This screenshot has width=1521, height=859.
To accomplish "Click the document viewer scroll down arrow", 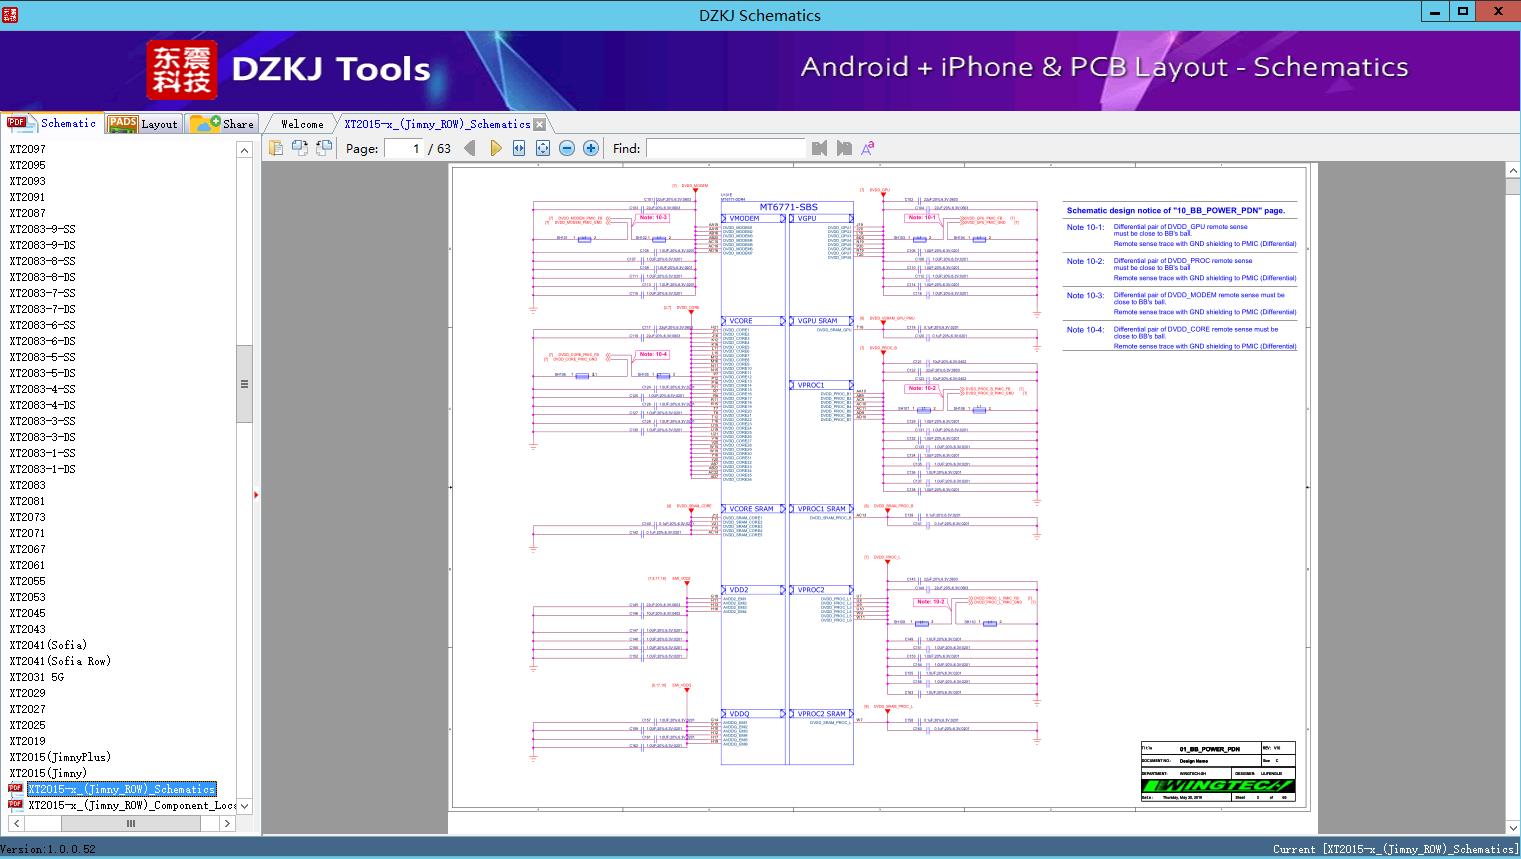I will pos(1512,827).
